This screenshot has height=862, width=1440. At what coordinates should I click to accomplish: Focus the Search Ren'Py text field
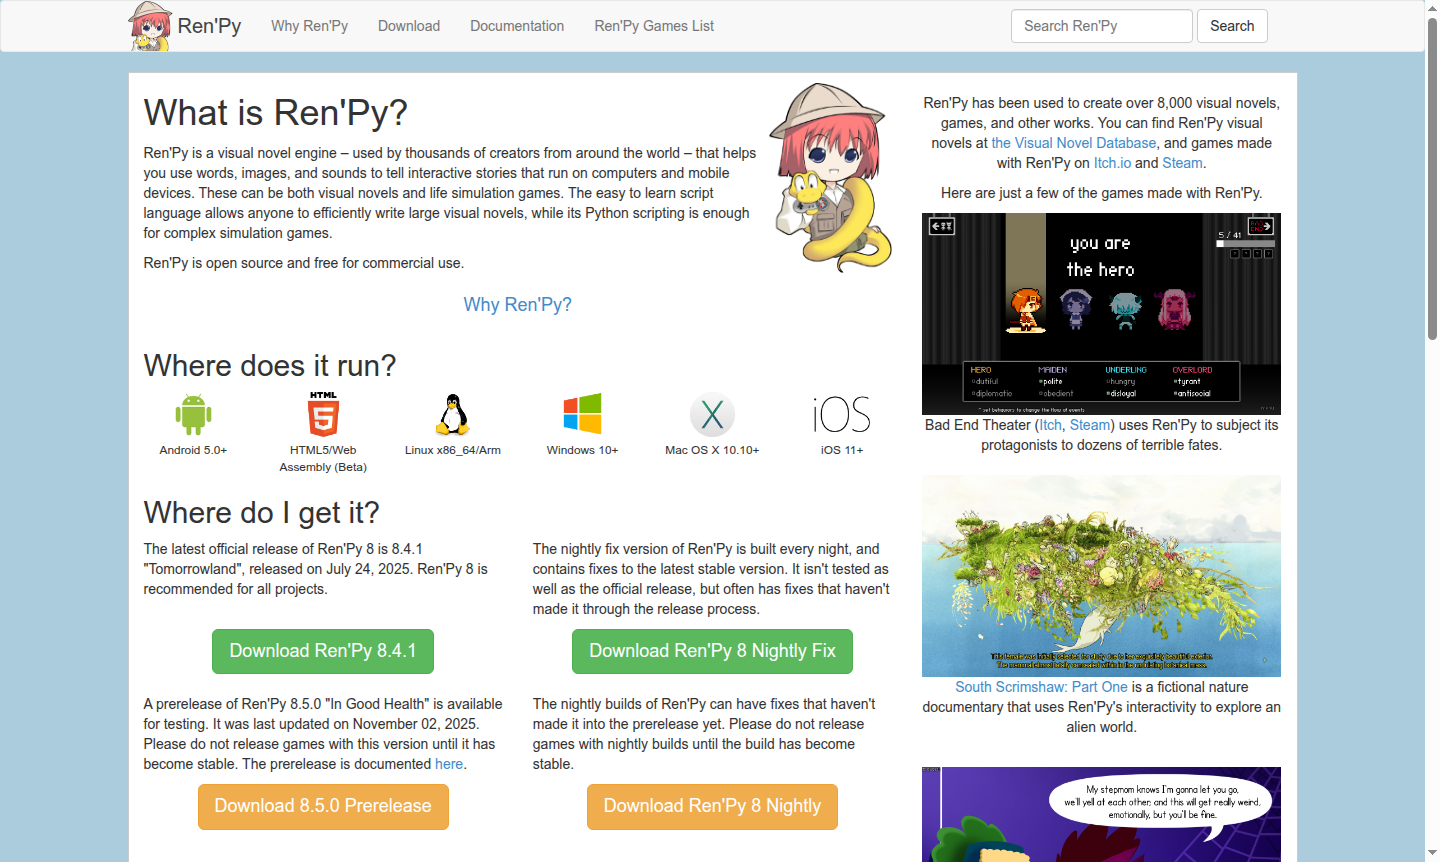coord(1101,26)
